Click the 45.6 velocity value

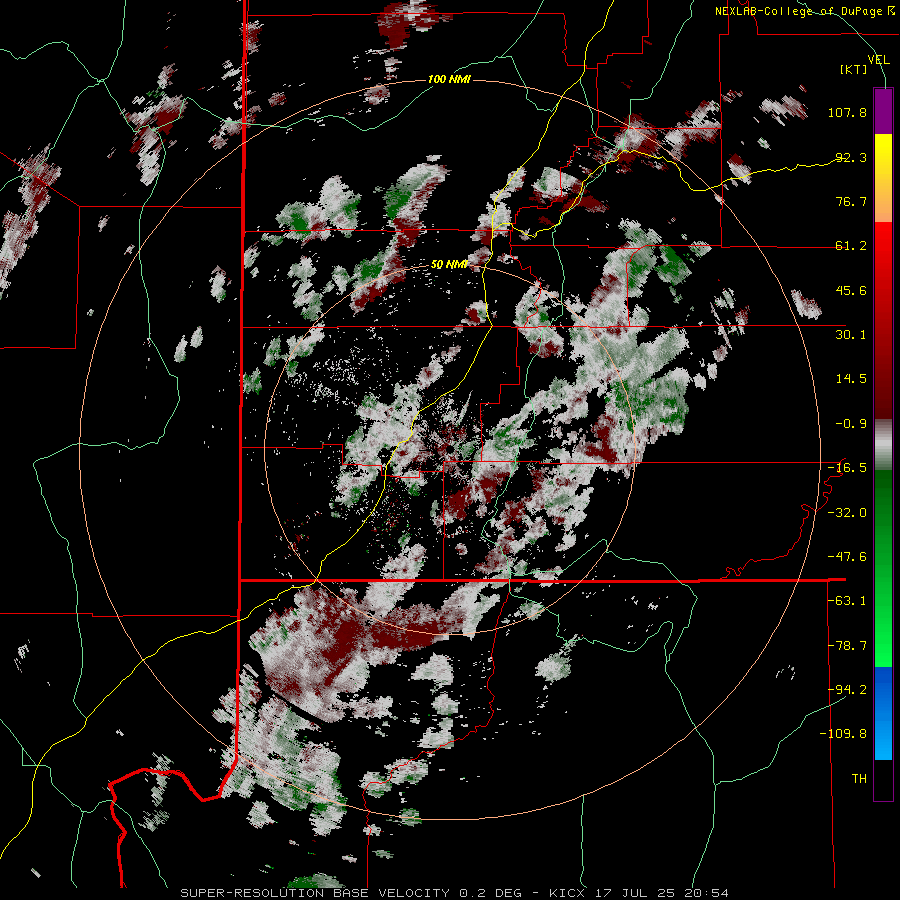click(851, 290)
